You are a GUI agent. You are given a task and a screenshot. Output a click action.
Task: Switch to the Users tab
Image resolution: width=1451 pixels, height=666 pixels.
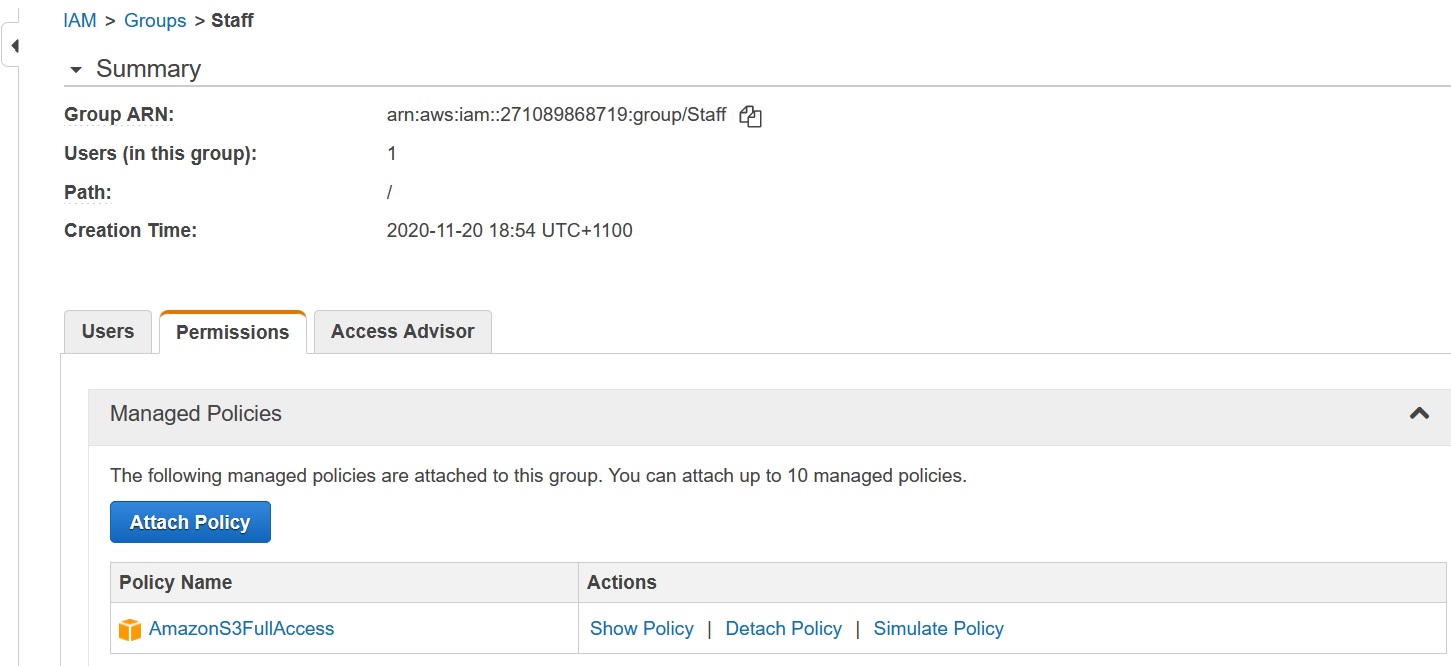(107, 332)
